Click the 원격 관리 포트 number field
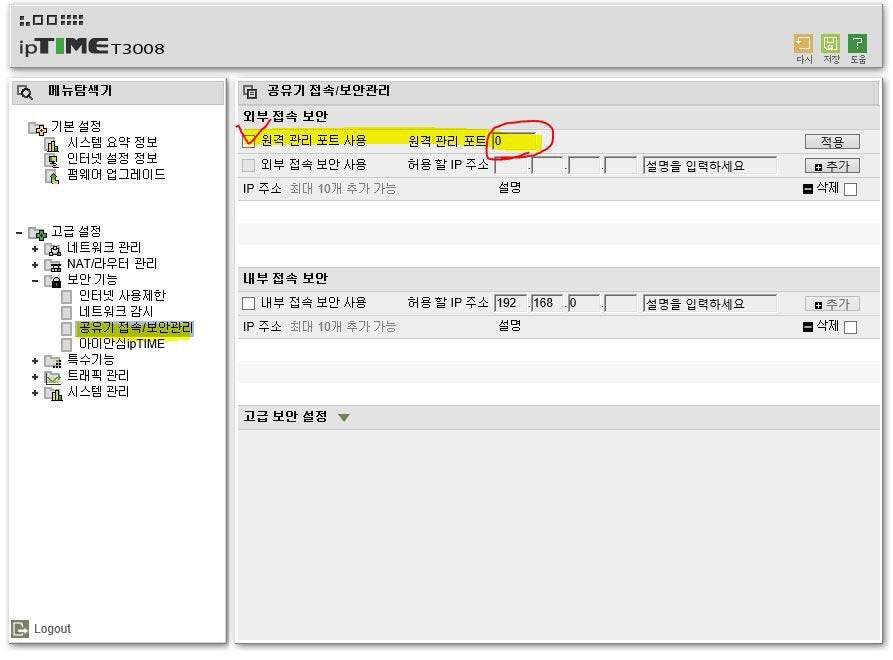 [x=514, y=141]
